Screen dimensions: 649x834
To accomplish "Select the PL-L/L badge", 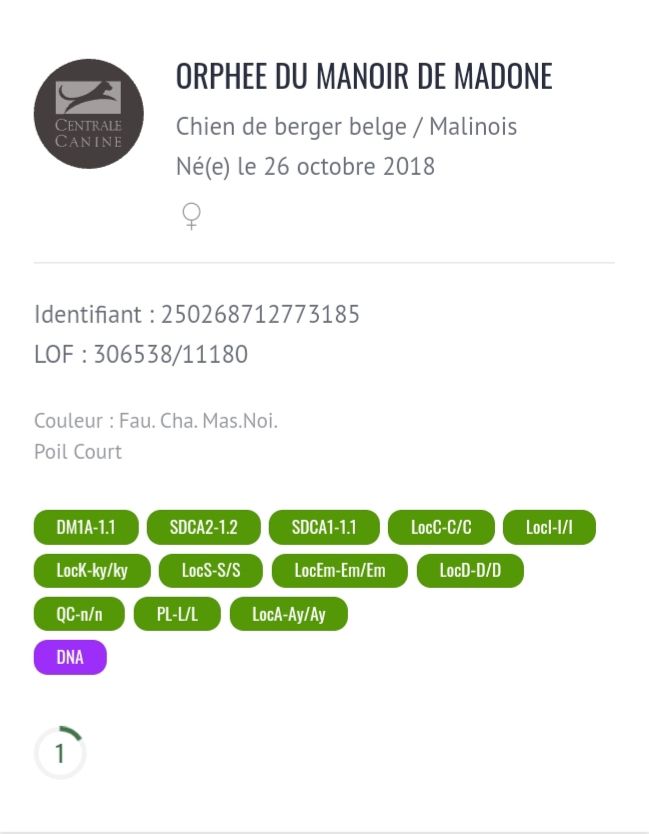I will (177, 614).
